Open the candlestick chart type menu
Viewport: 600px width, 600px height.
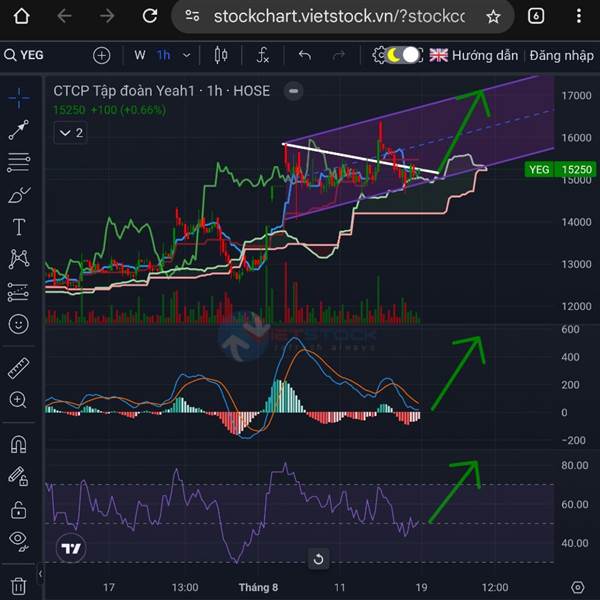(x=221, y=55)
